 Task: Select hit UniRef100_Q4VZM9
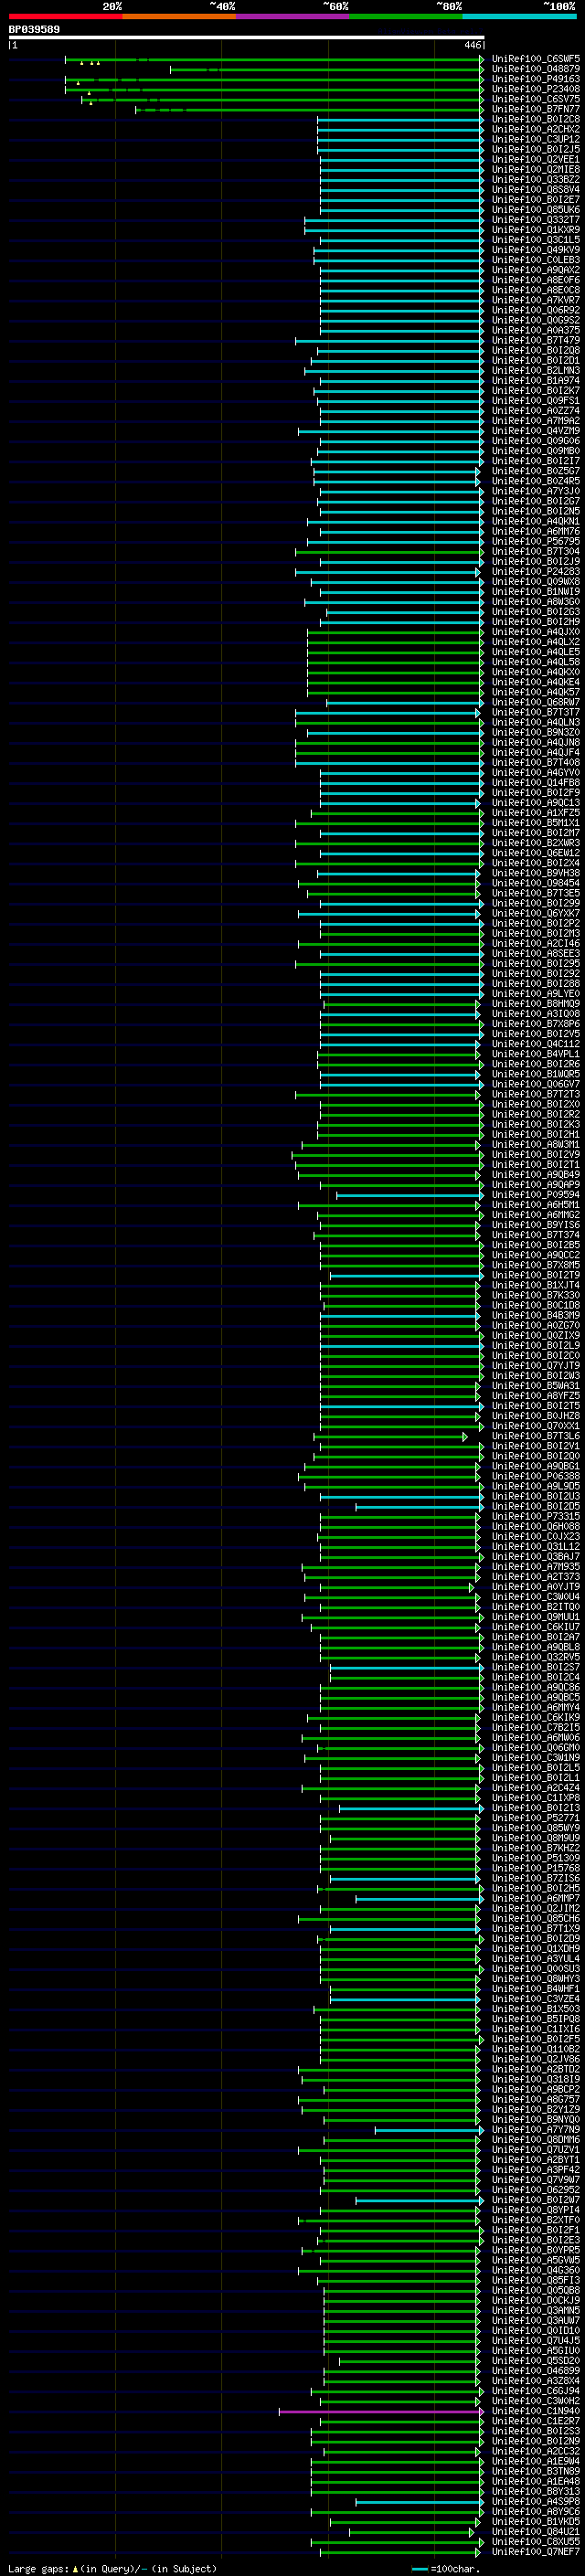coord(536,431)
